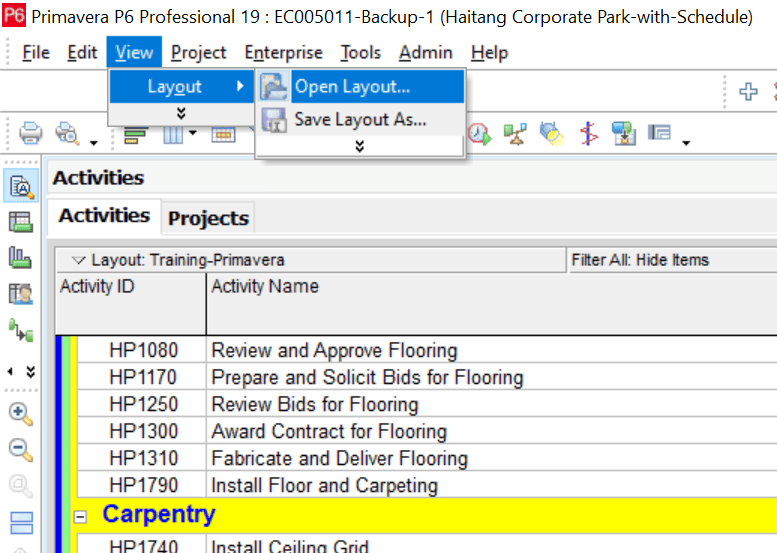Click the Save Layout As disk icon
The width and height of the screenshot is (777, 553).
tap(274, 120)
